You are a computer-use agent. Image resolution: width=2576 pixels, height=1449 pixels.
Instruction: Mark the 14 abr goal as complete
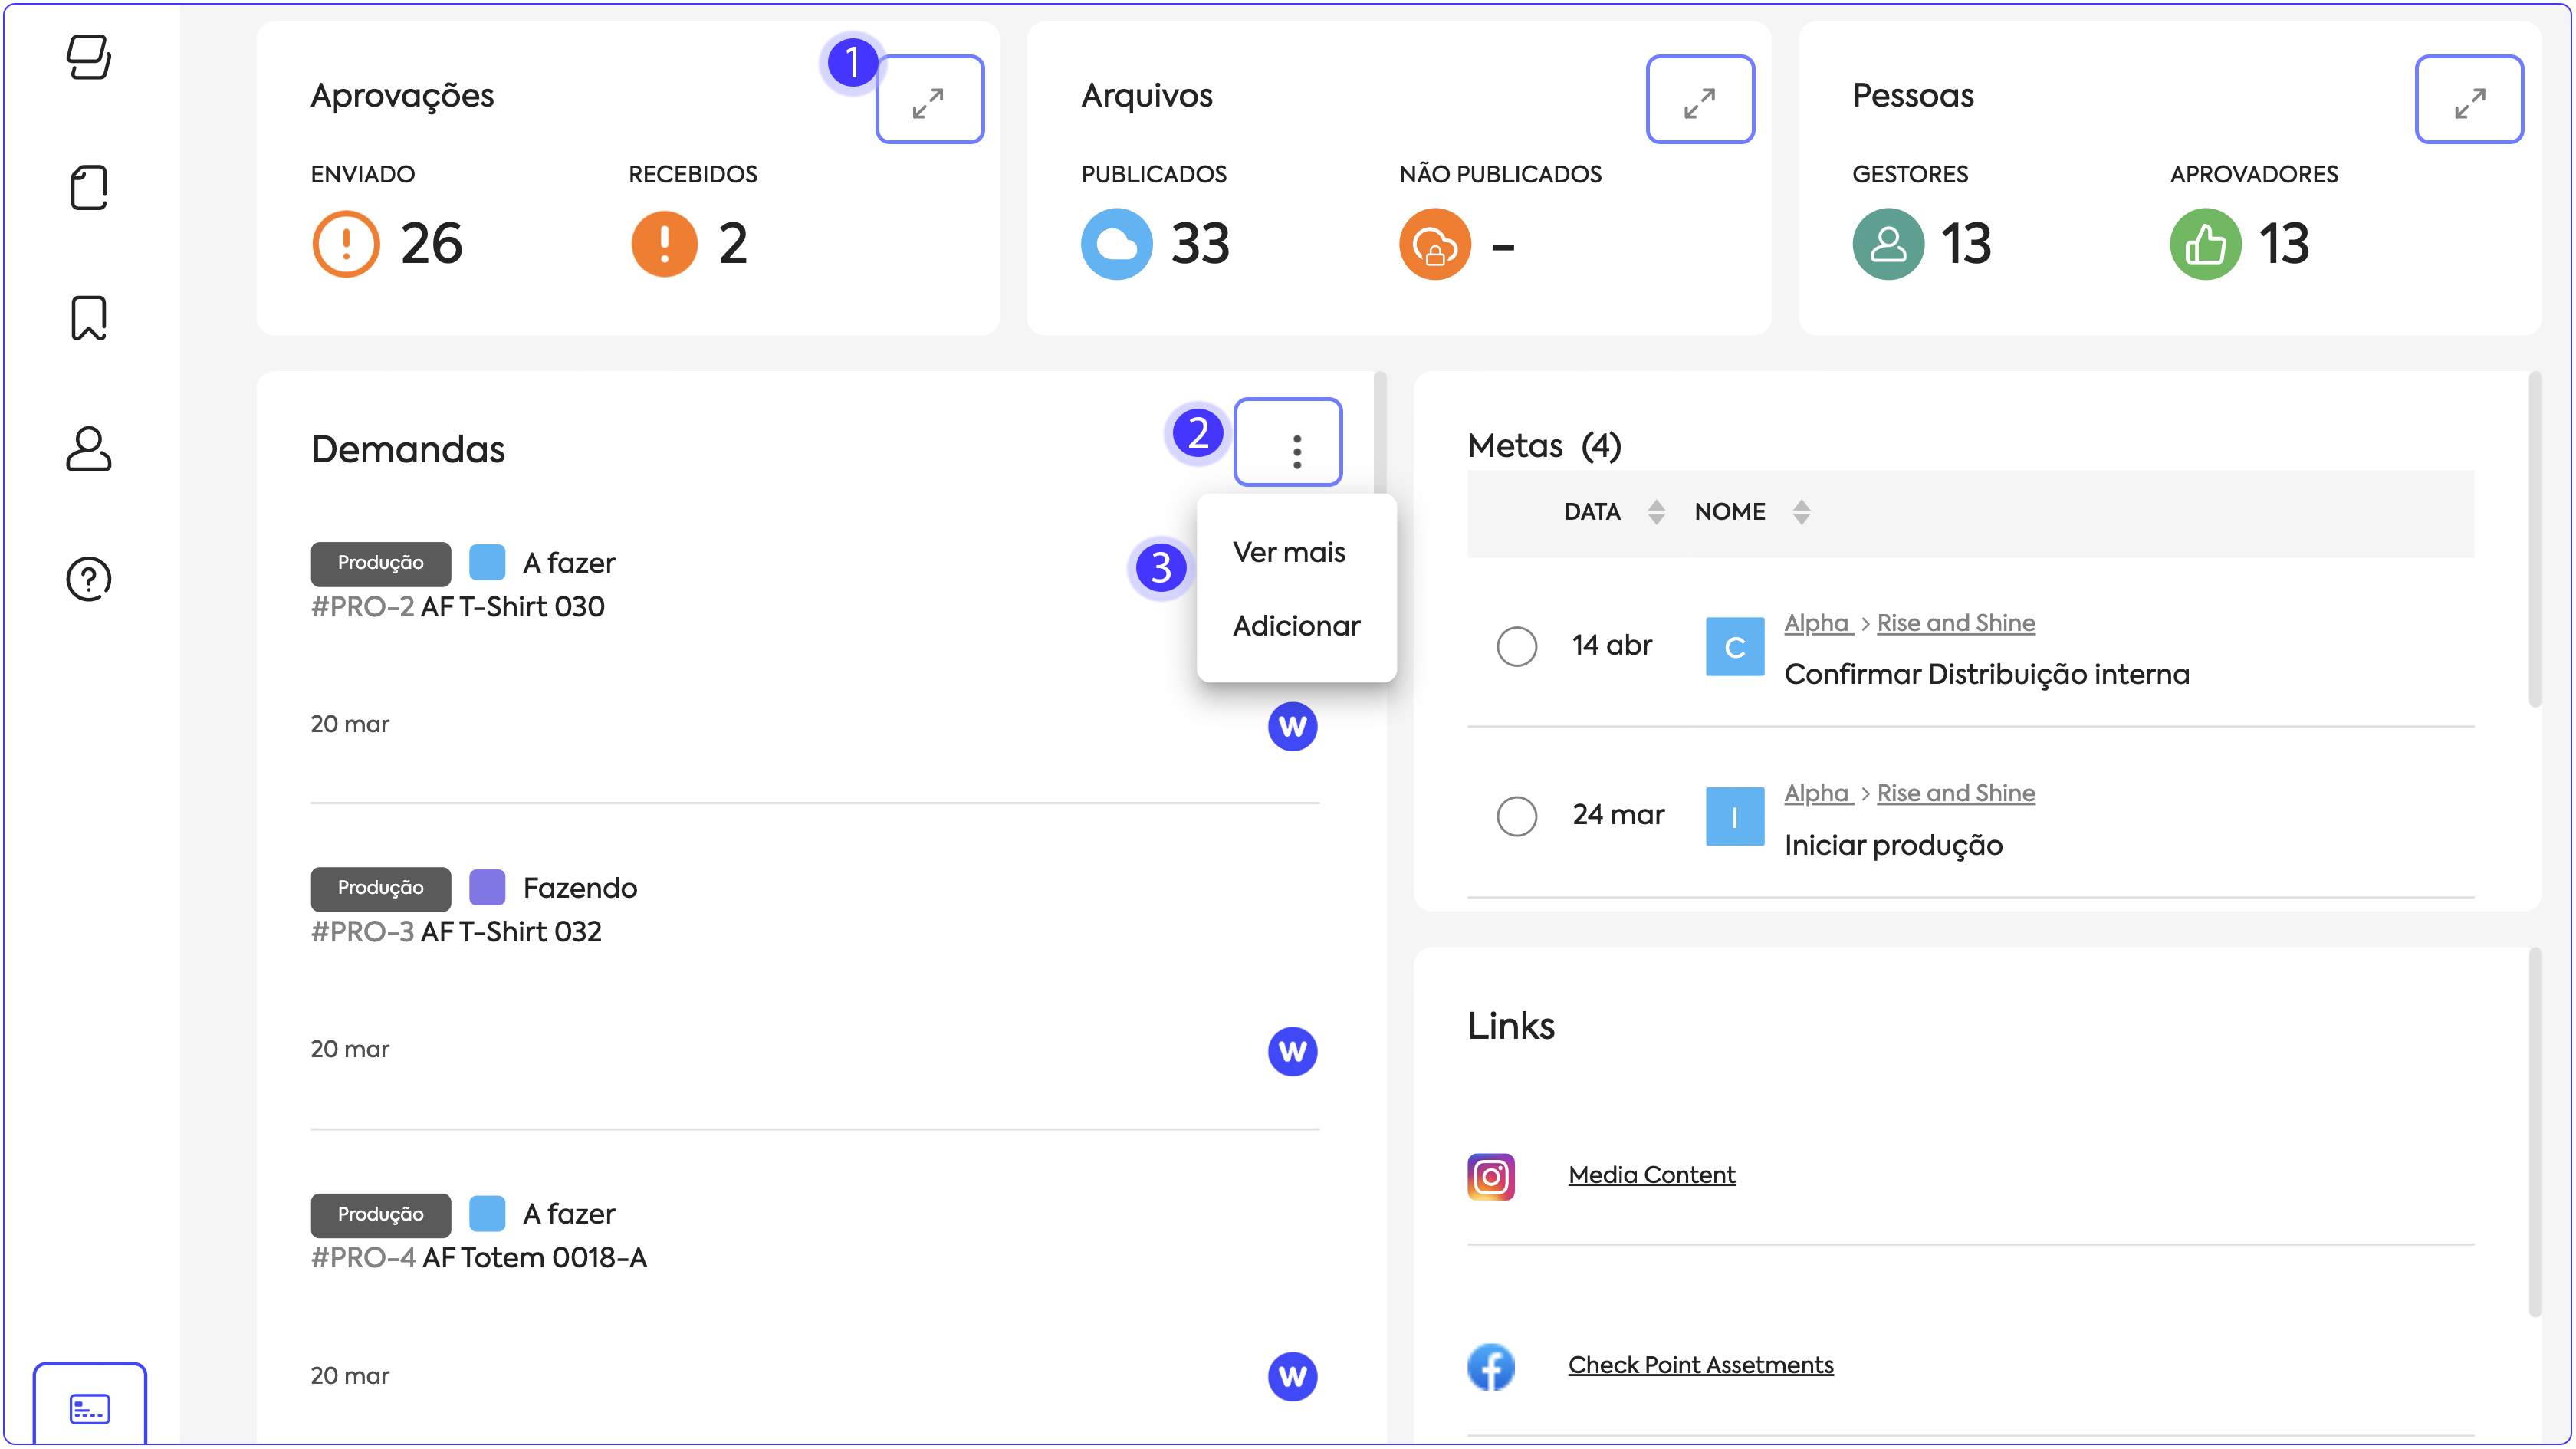(1516, 646)
